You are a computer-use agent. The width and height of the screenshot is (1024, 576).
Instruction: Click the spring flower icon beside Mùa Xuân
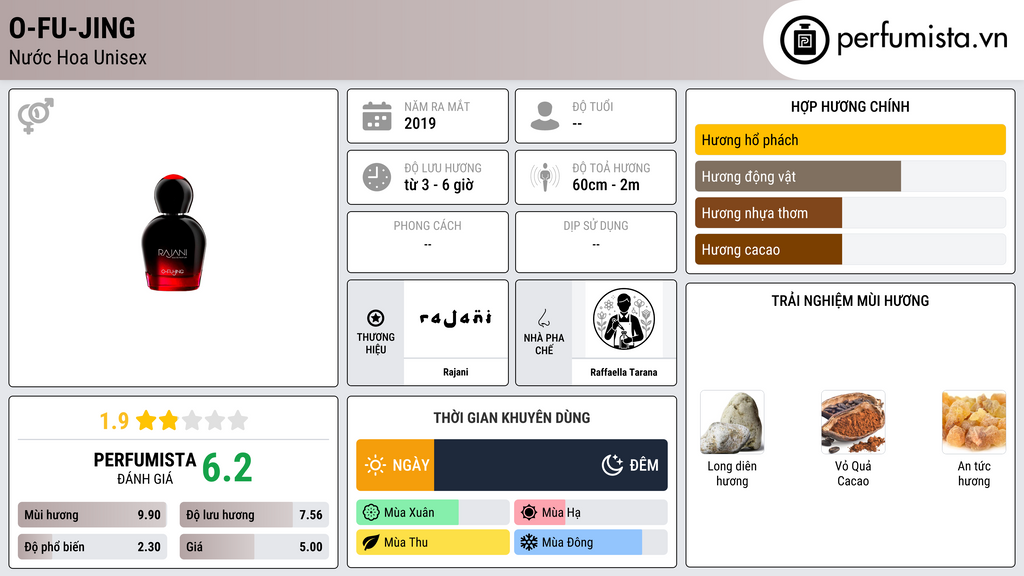371,513
